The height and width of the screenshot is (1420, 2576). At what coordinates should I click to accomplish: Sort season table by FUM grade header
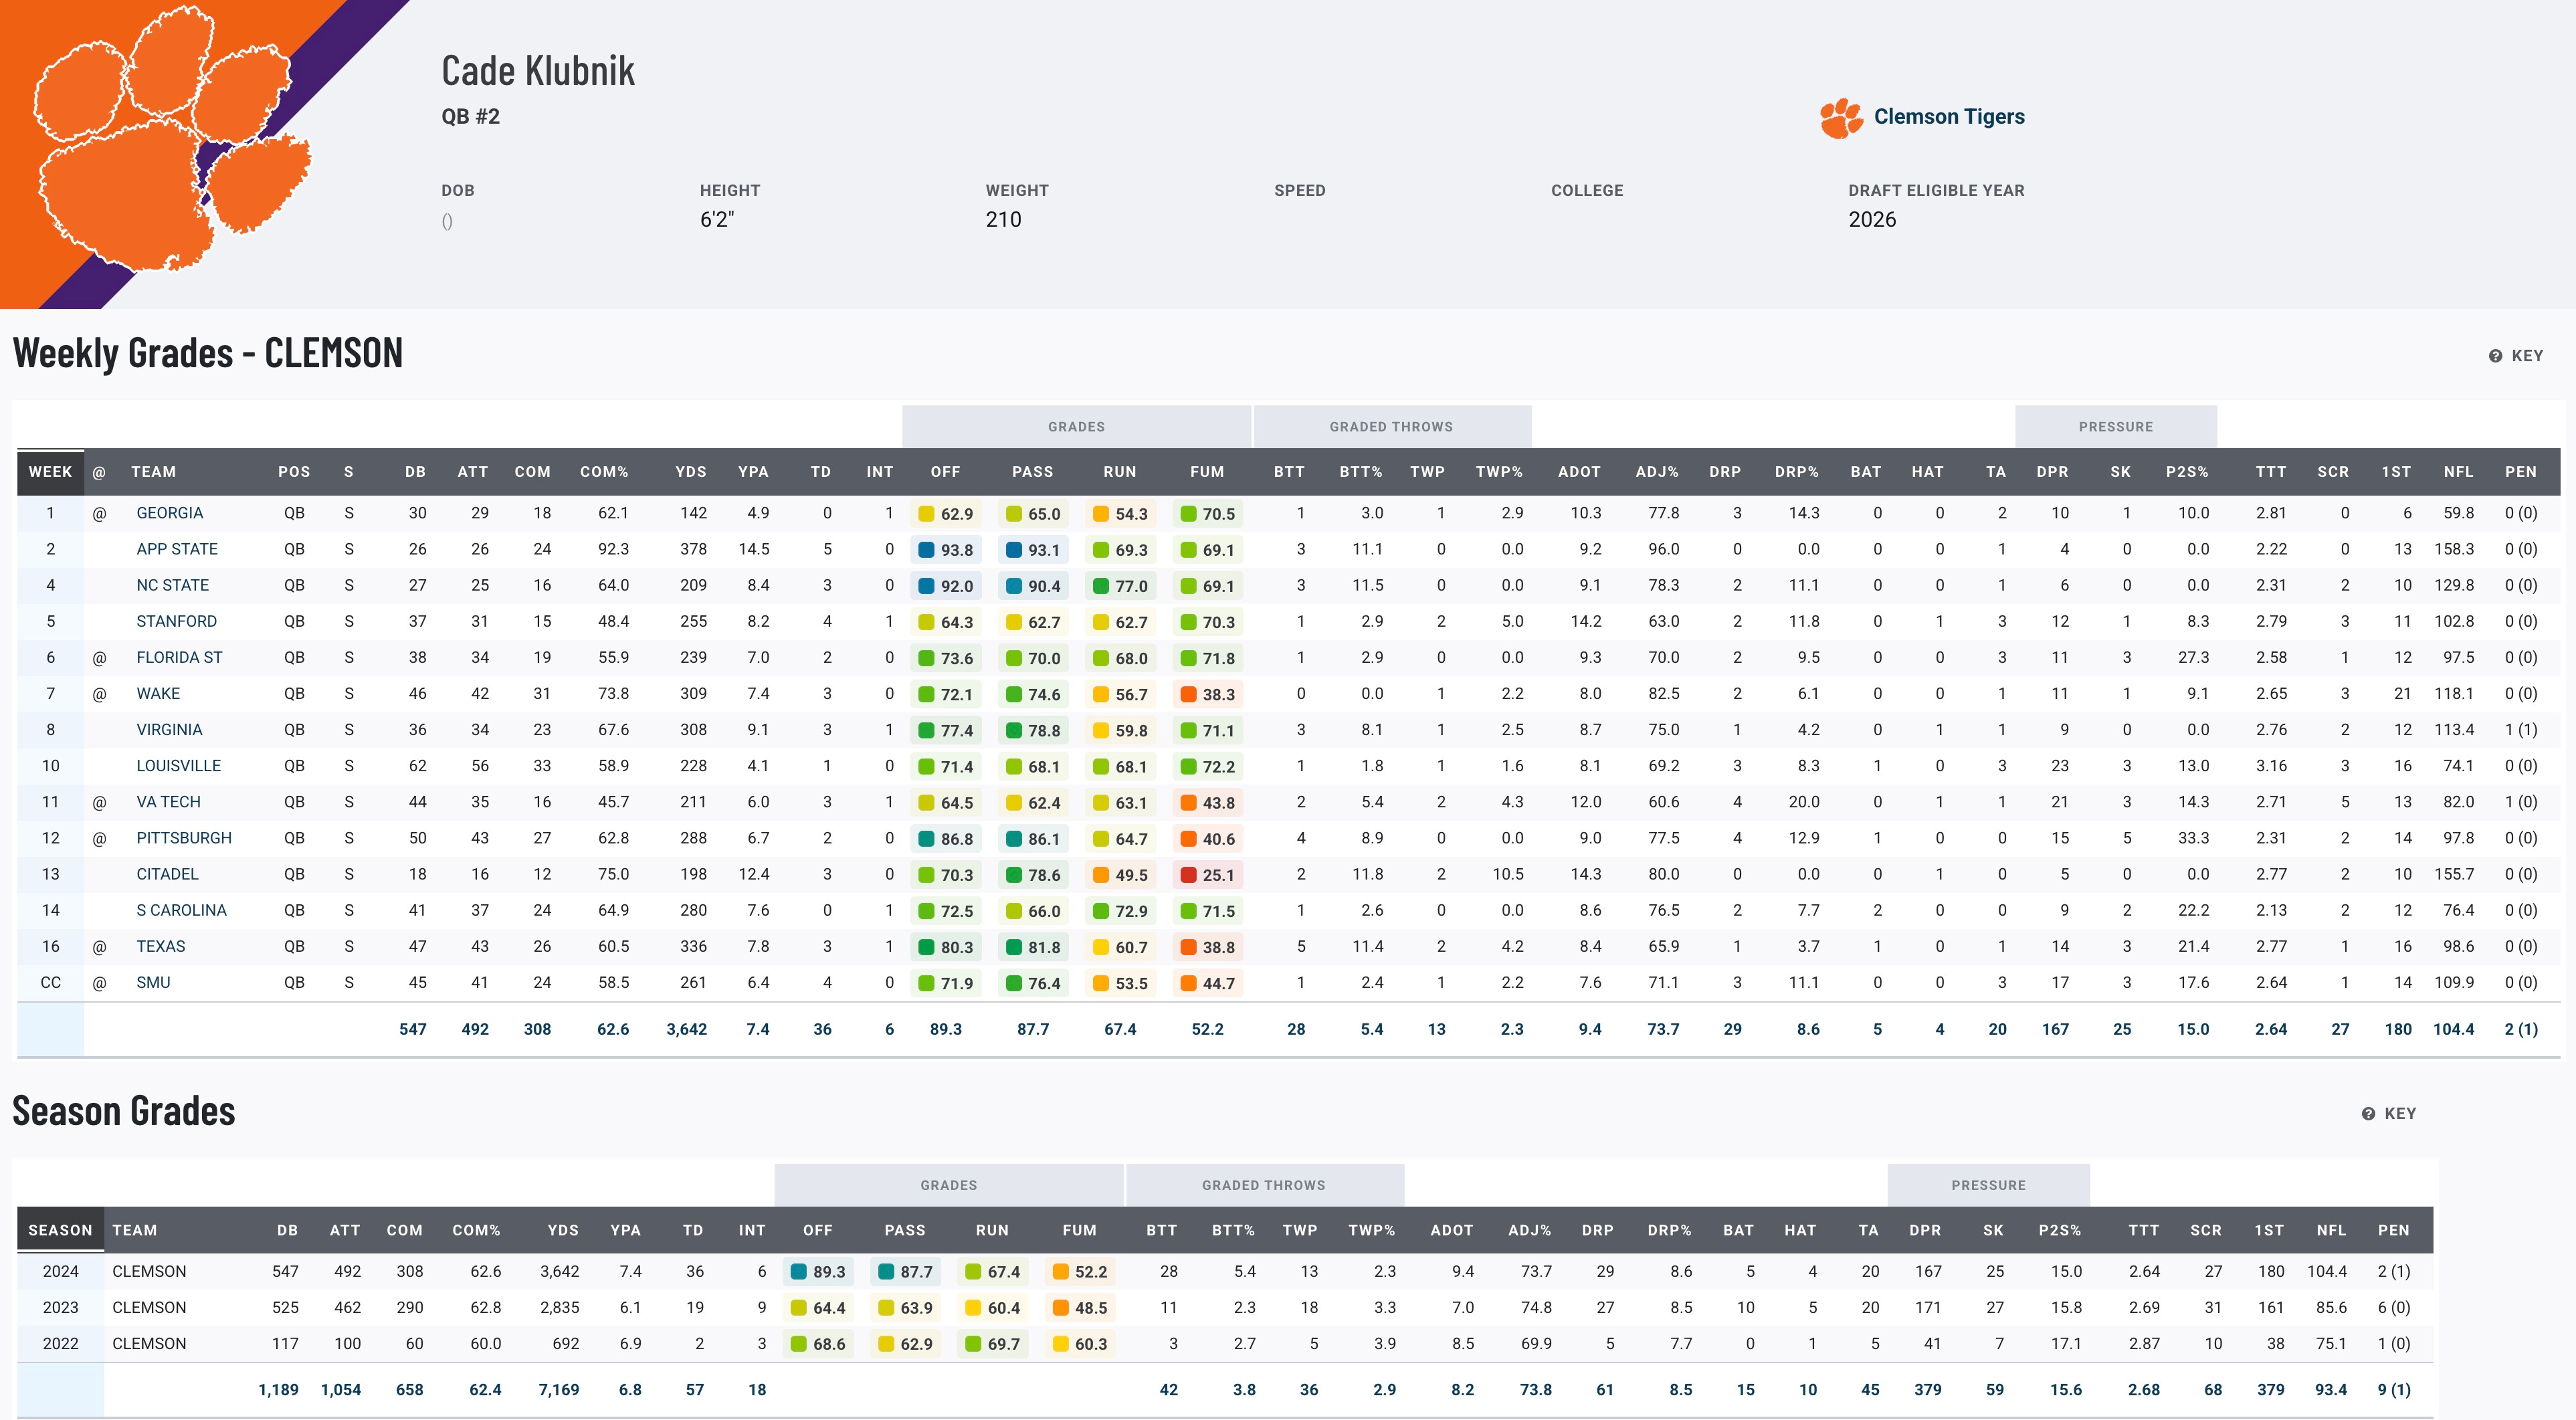pyautogui.click(x=1079, y=1230)
